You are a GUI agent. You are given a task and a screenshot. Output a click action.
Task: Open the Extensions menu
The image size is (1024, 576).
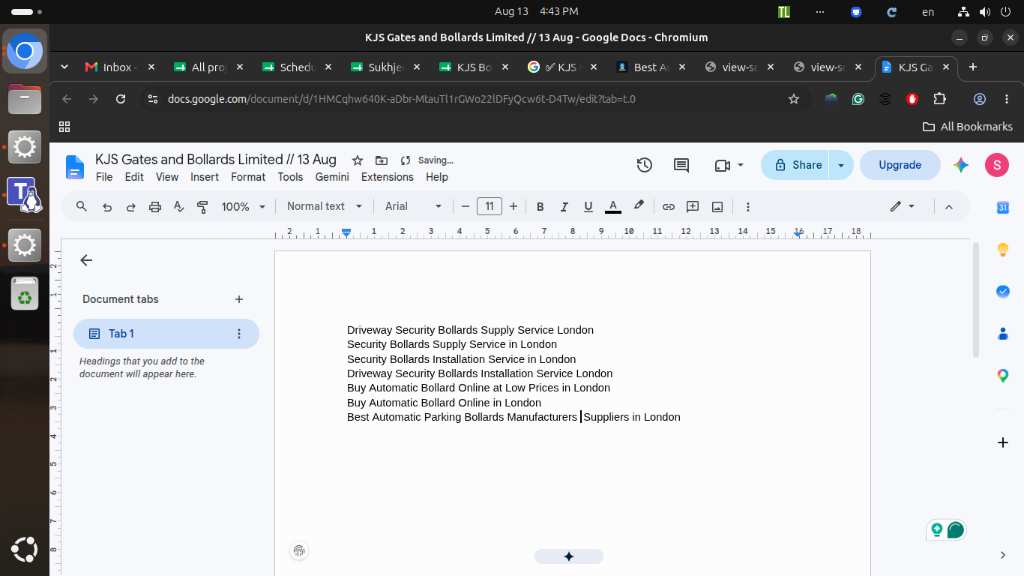tap(387, 177)
